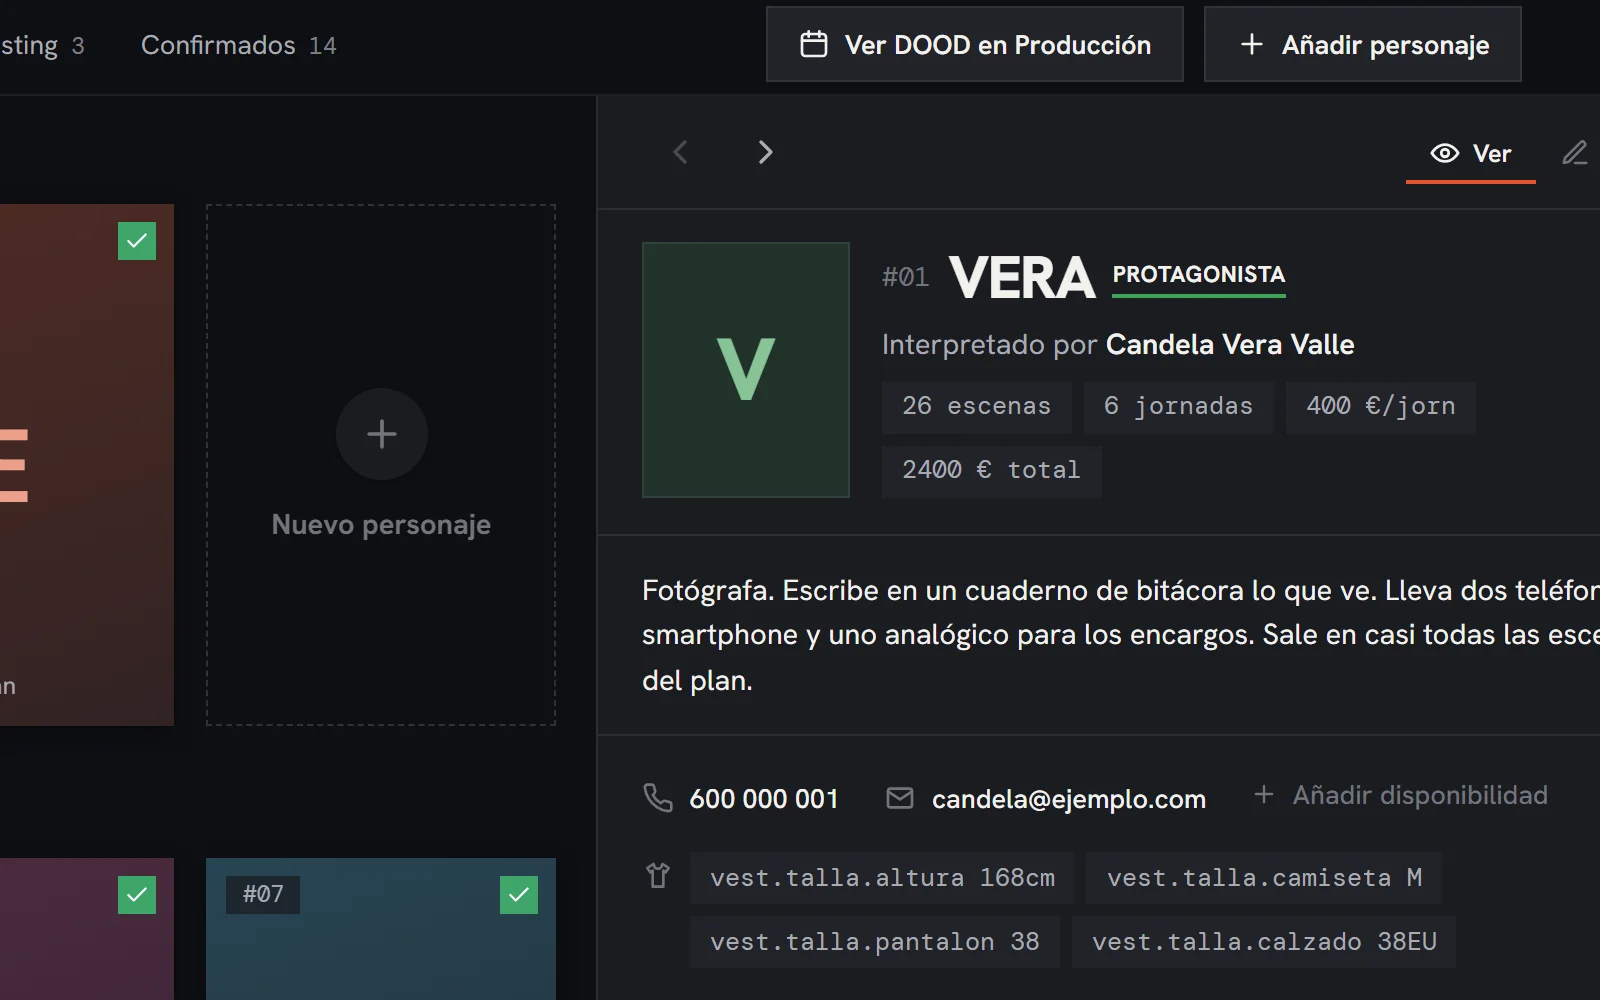Screen dimensions: 1600x1000
Task: Click the 2400 € total chip
Action: 991,471
